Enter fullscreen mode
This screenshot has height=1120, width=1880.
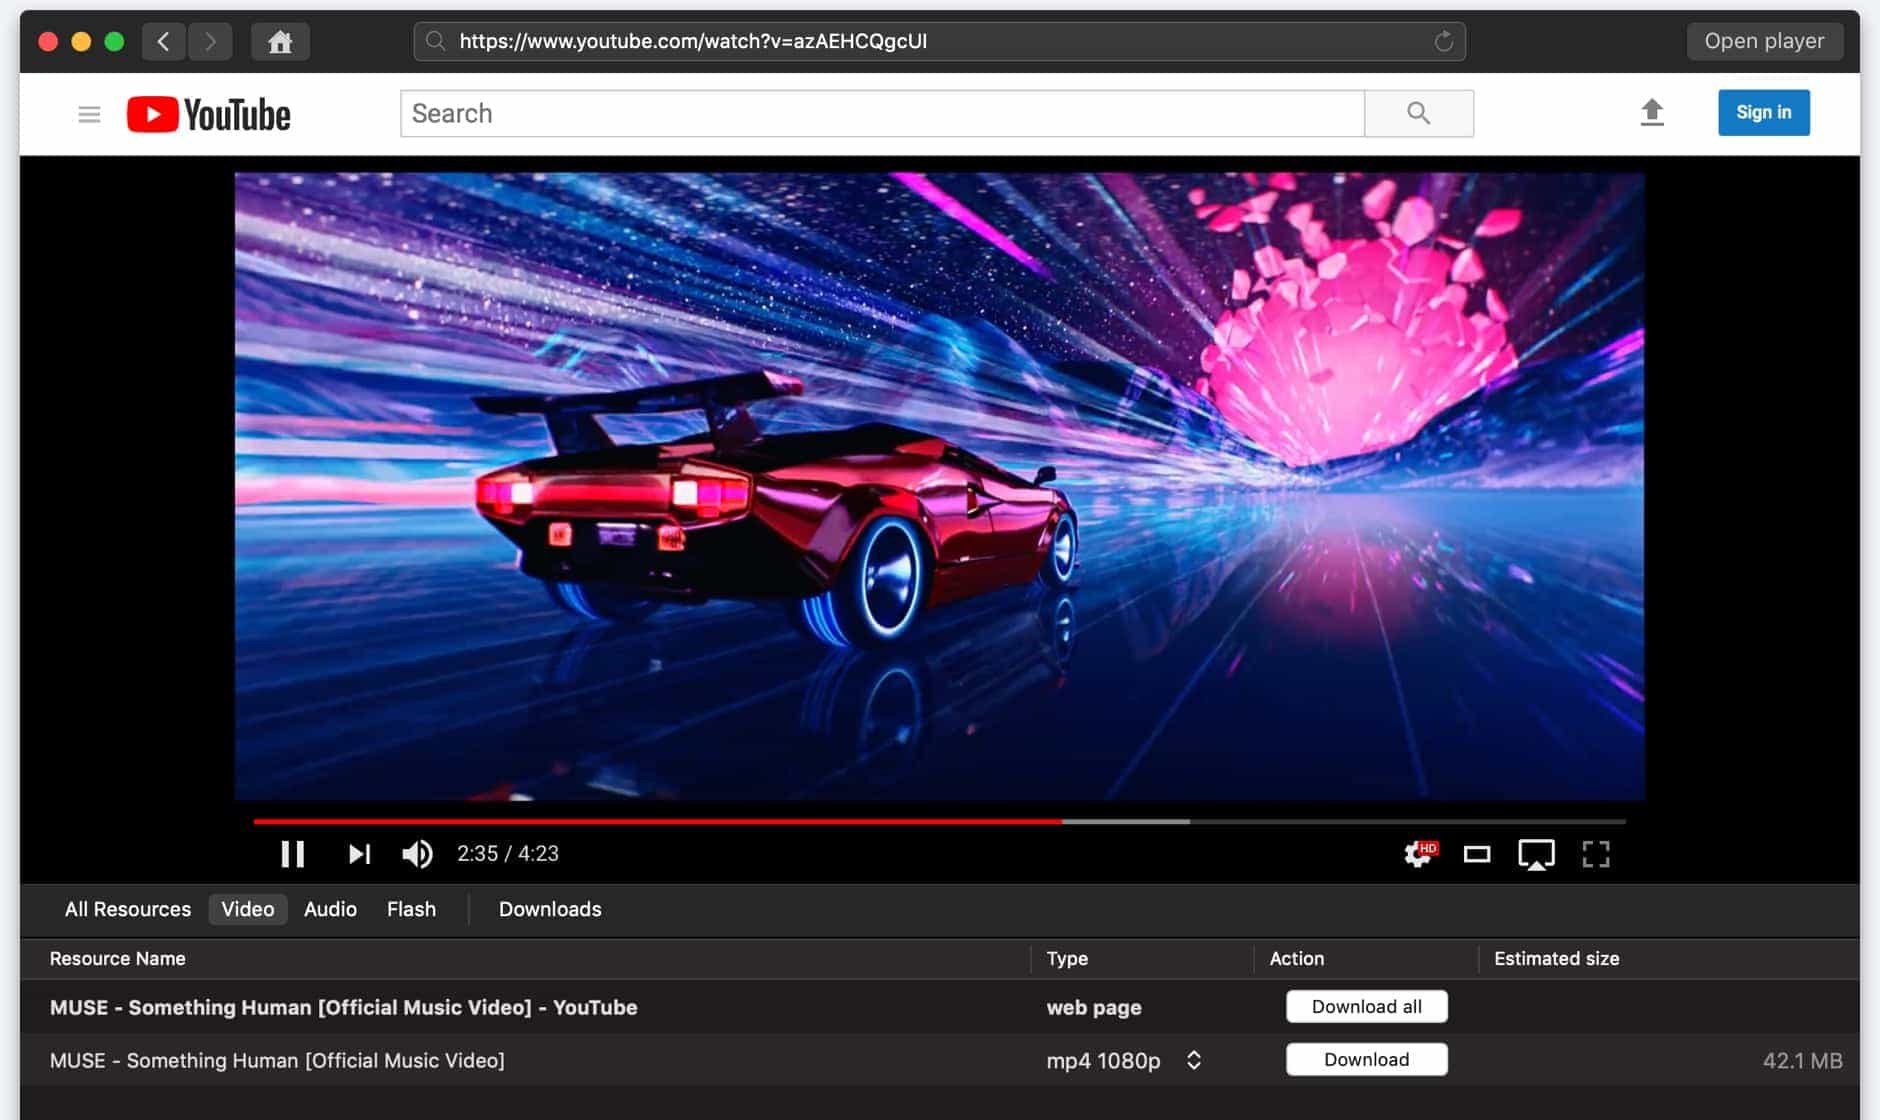click(x=1596, y=854)
